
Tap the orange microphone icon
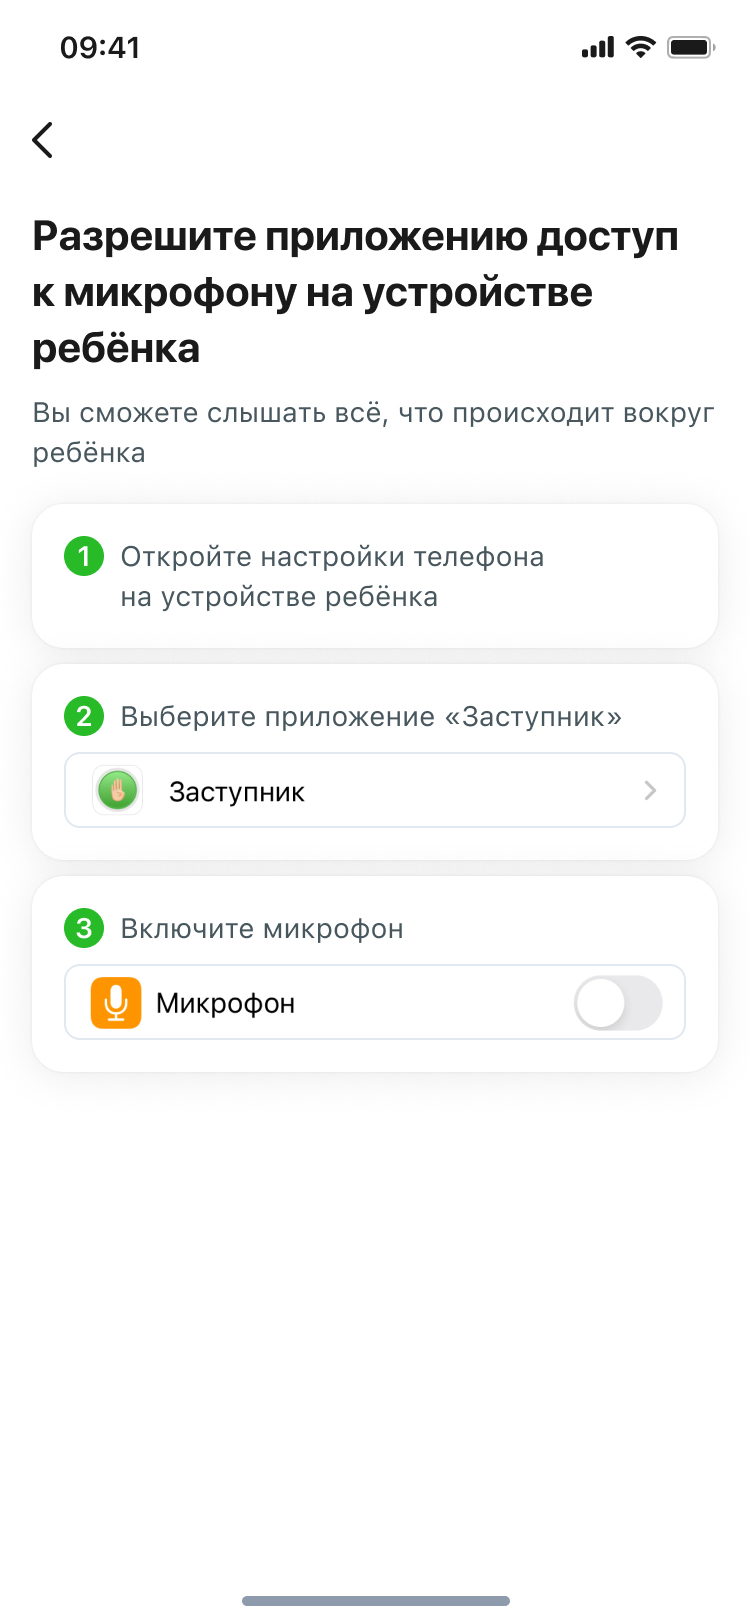click(116, 1003)
